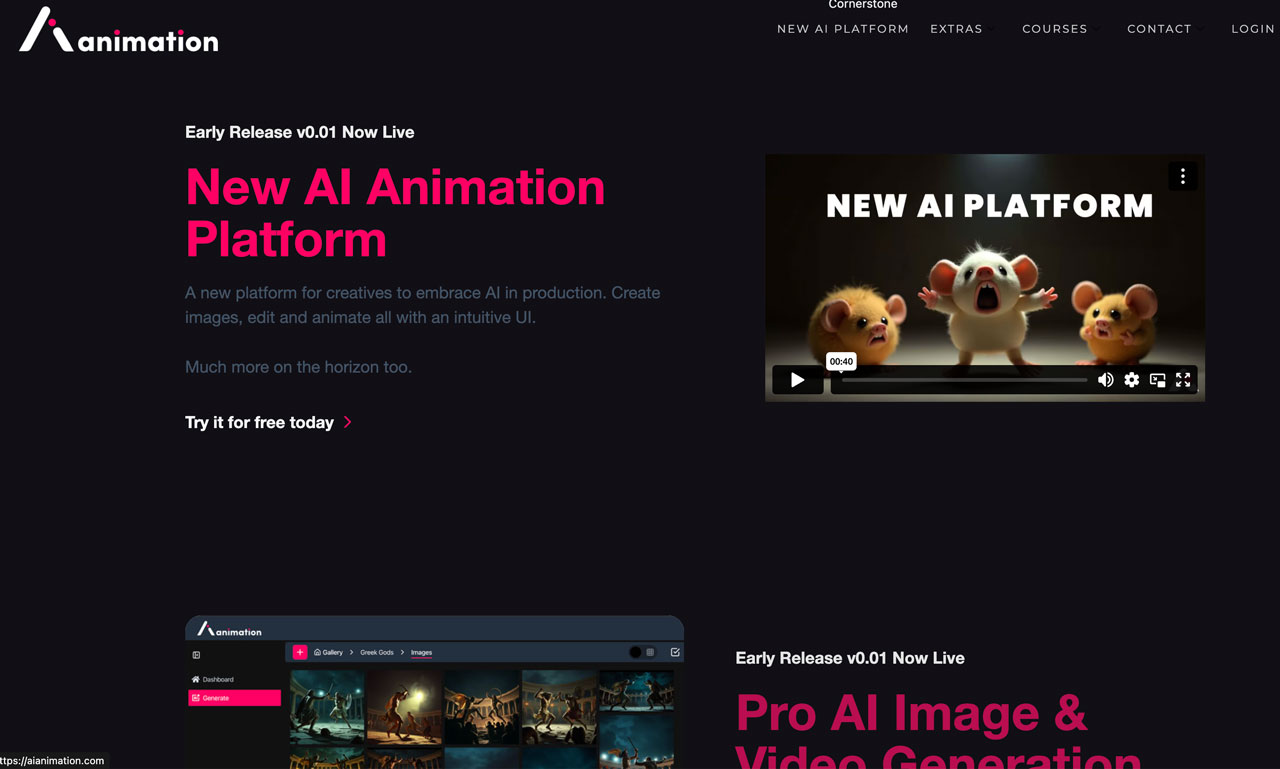The width and height of the screenshot is (1280, 769).
Task: Flip the theme toggle switch in the gallery toolbar
Action: tap(634, 651)
